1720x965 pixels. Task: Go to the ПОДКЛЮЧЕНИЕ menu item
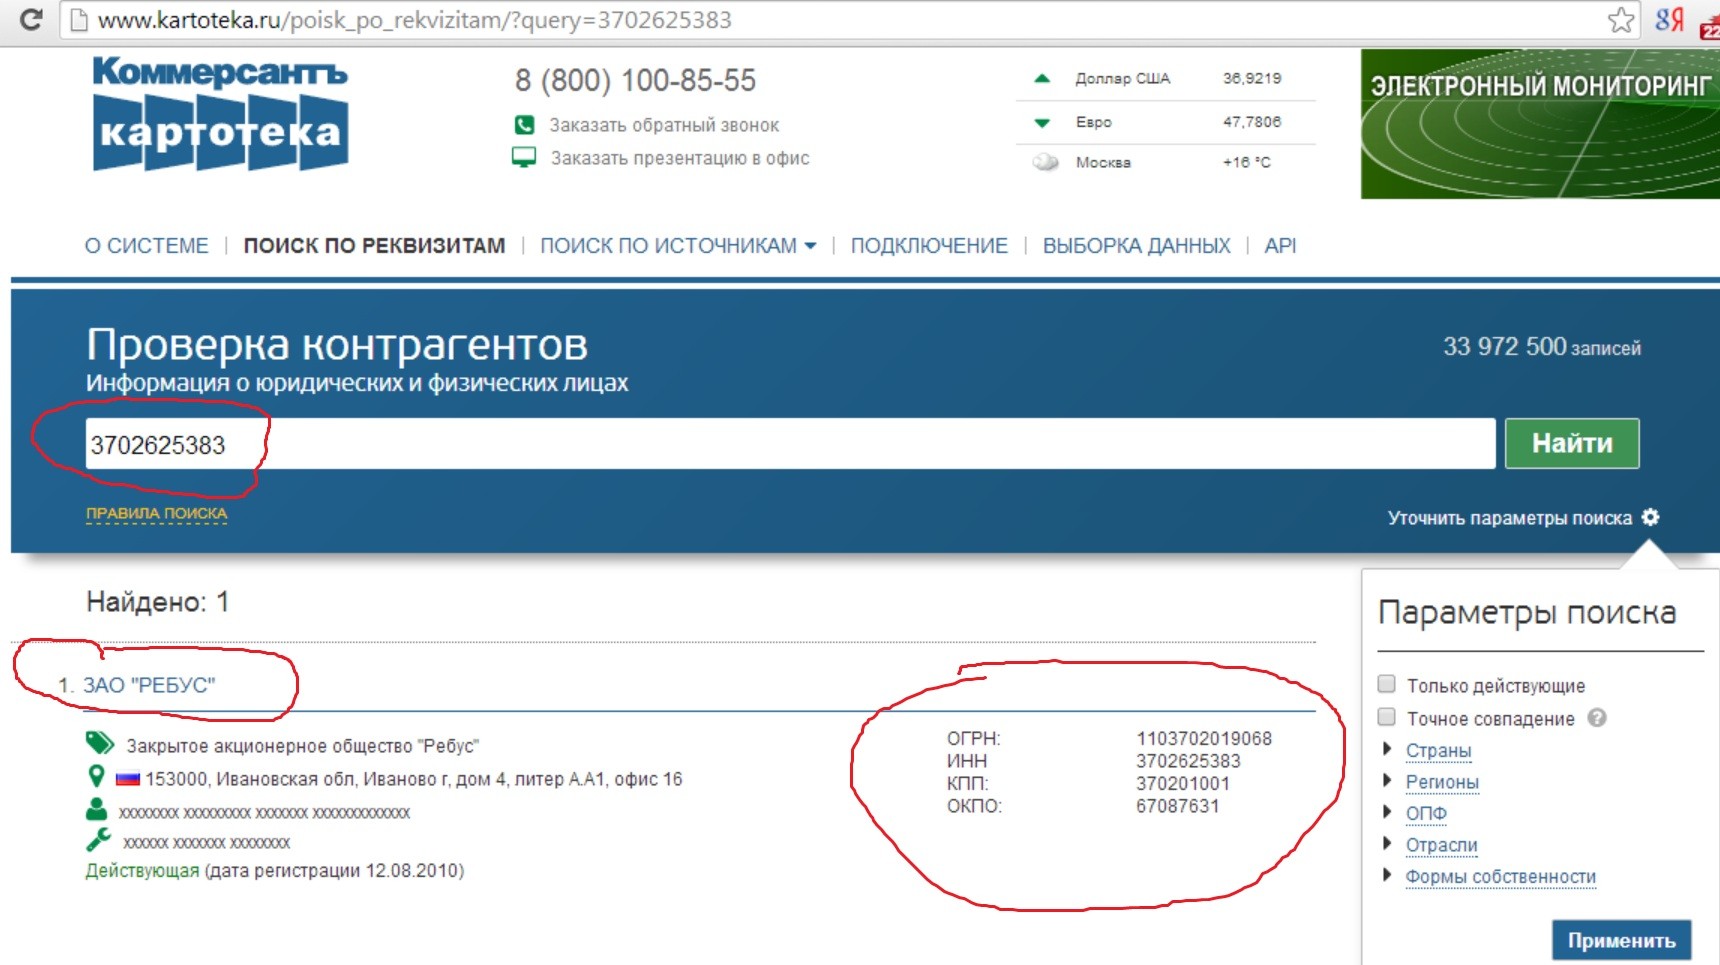[929, 246]
